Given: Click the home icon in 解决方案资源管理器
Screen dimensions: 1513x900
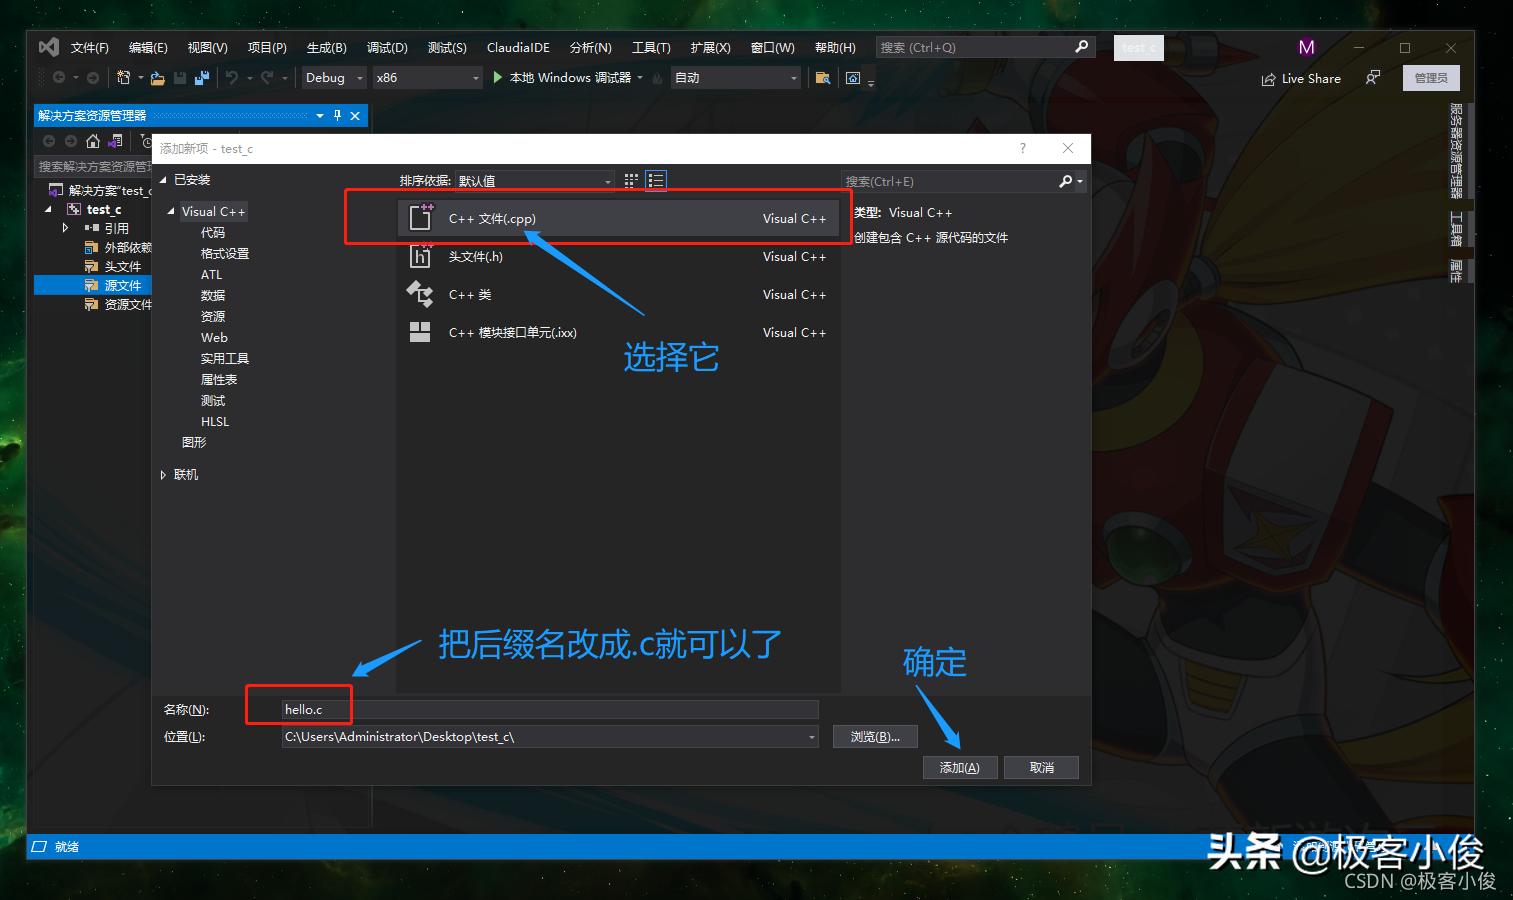Looking at the screenshot, I should click(x=90, y=141).
